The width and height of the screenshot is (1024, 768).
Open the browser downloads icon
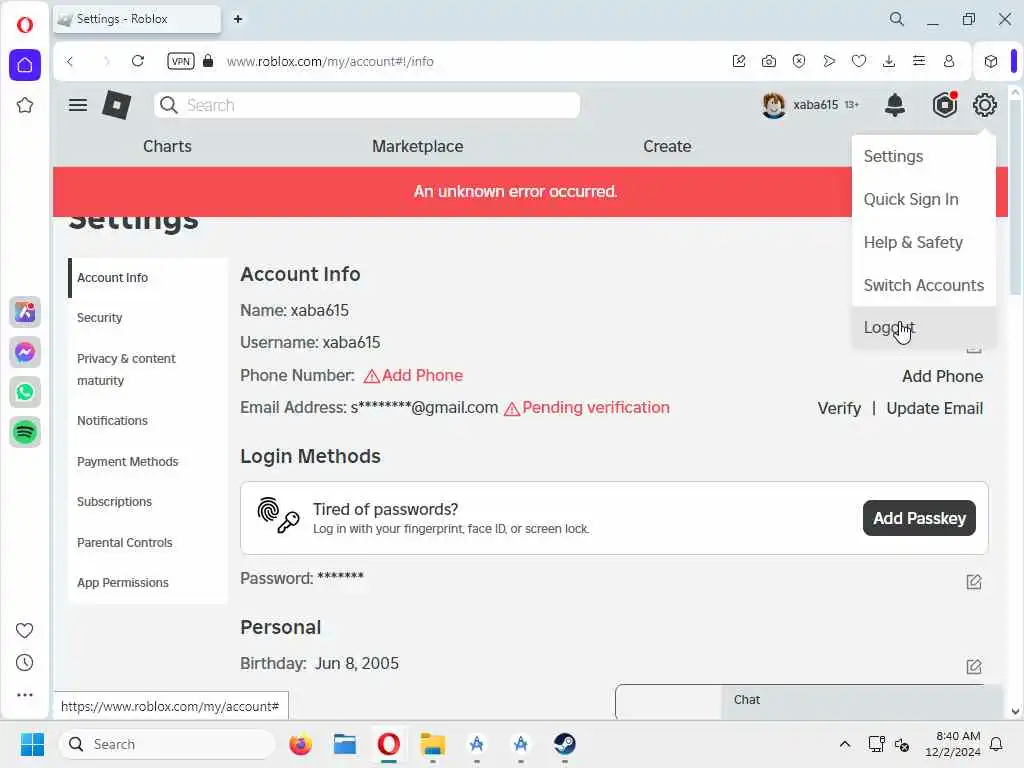[x=889, y=61]
